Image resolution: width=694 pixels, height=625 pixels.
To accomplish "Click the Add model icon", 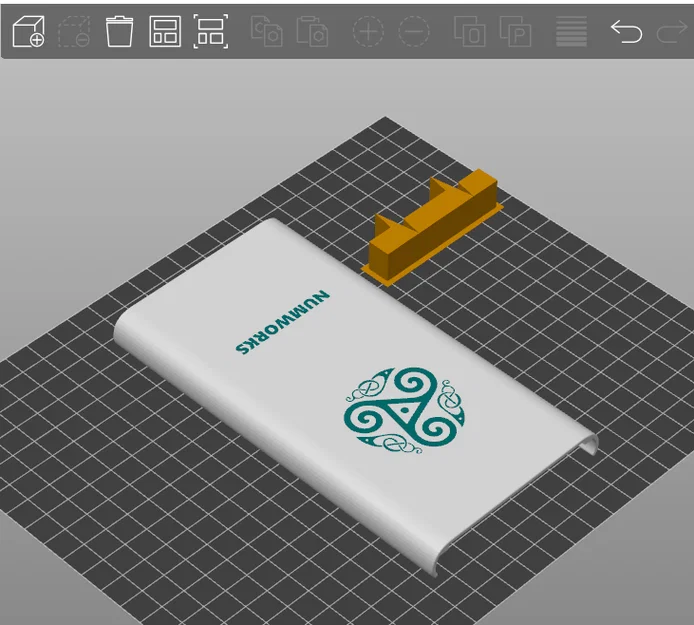I will [x=28, y=31].
